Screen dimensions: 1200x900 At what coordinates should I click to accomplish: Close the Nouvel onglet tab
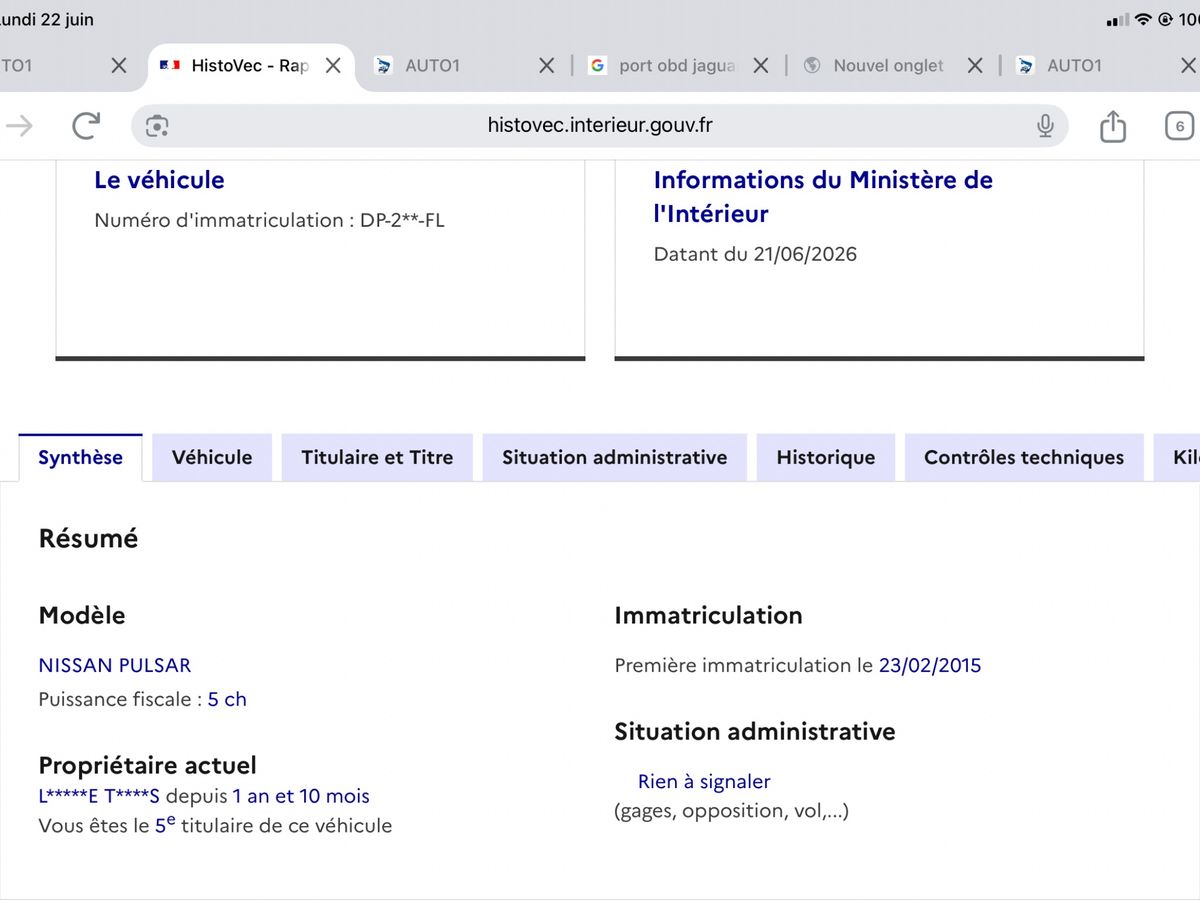(975, 65)
